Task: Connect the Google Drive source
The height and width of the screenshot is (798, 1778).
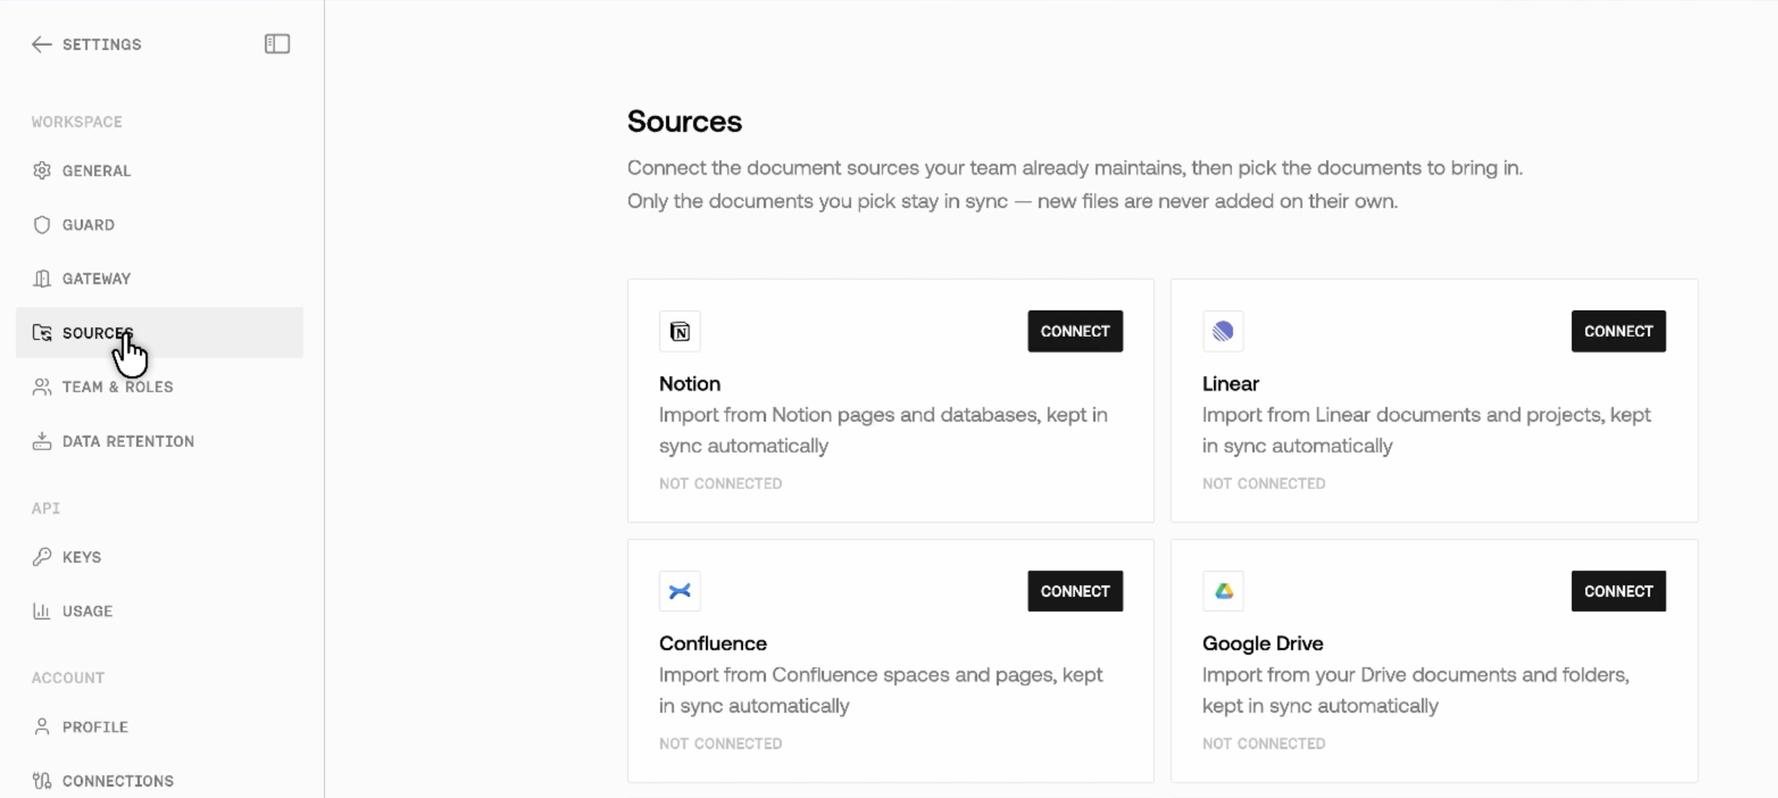Action: [x=1618, y=591]
